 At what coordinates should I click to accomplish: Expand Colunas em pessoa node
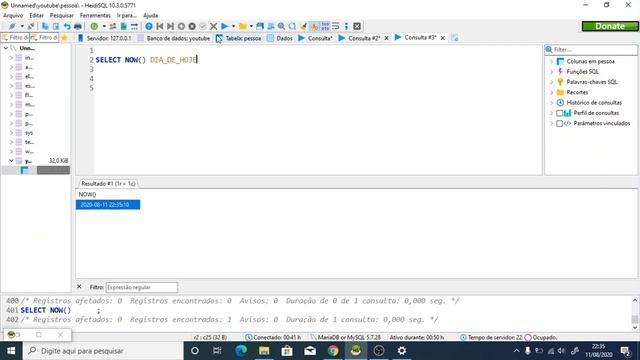(x=552, y=62)
